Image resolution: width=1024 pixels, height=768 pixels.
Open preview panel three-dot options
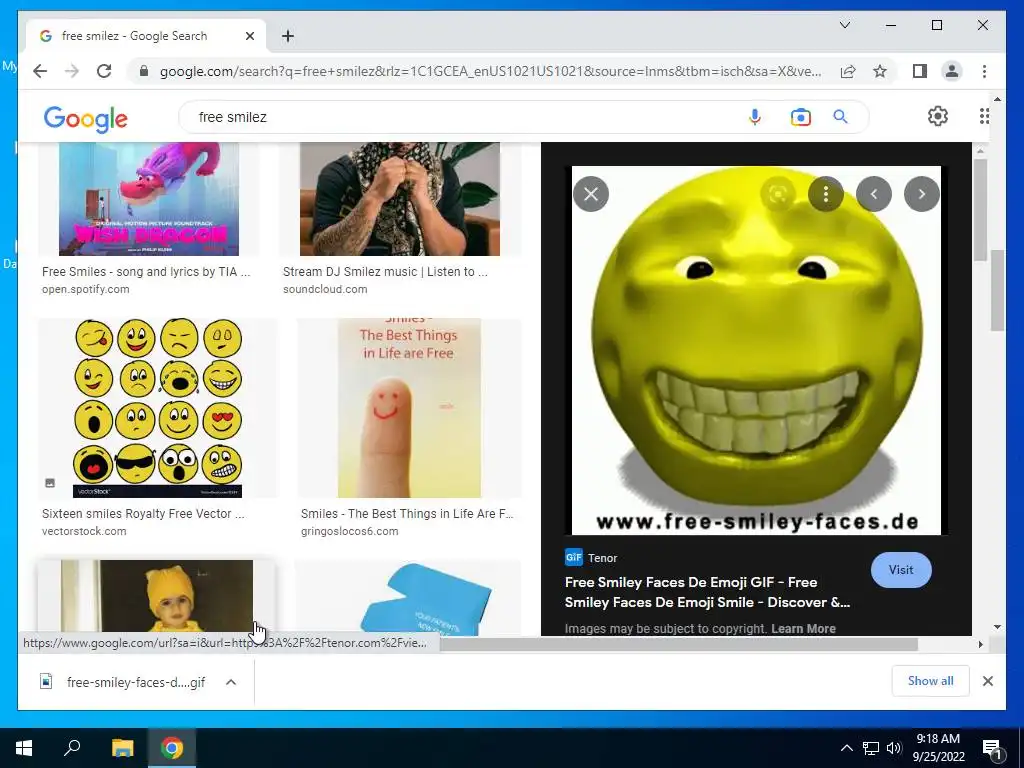click(x=825, y=194)
